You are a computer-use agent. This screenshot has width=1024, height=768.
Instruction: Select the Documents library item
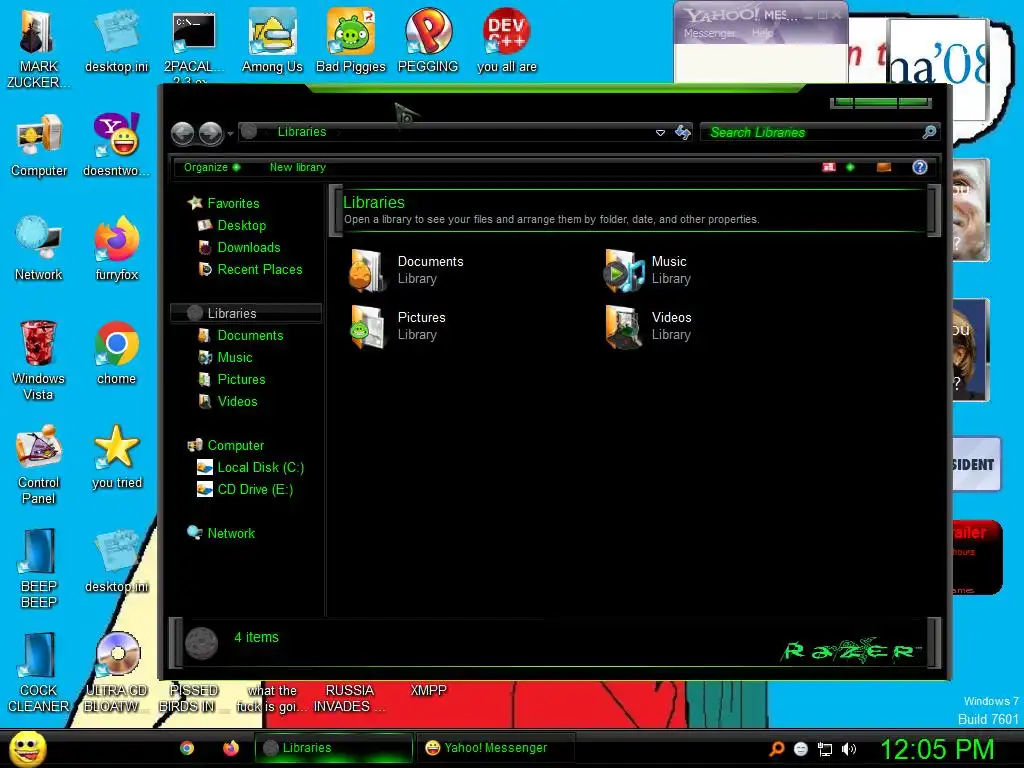tap(406, 270)
